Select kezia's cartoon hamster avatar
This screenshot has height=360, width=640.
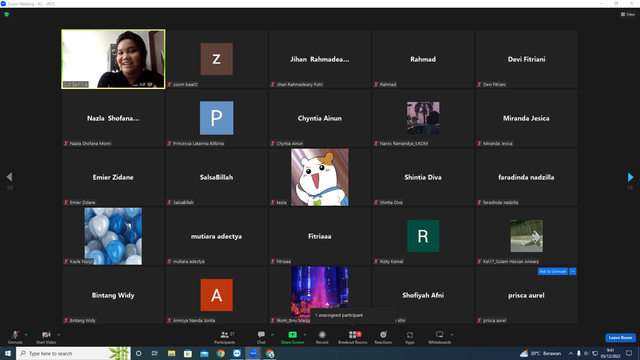click(320, 177)
